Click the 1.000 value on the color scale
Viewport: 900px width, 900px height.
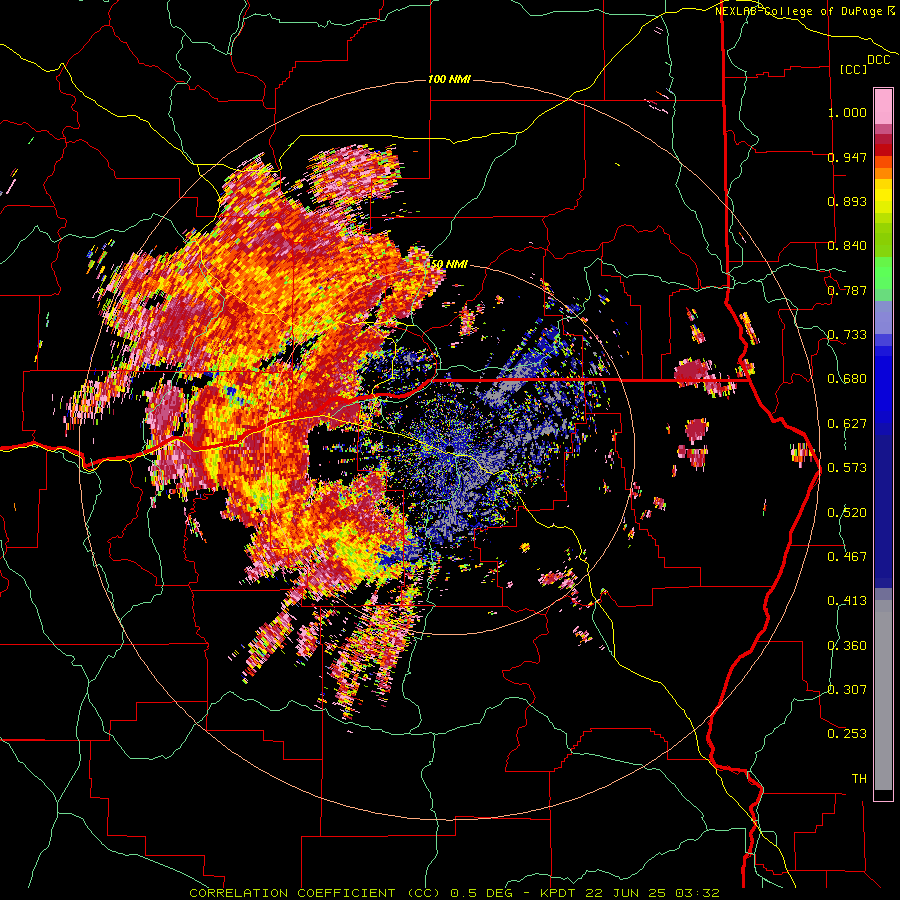coord(847,113)
